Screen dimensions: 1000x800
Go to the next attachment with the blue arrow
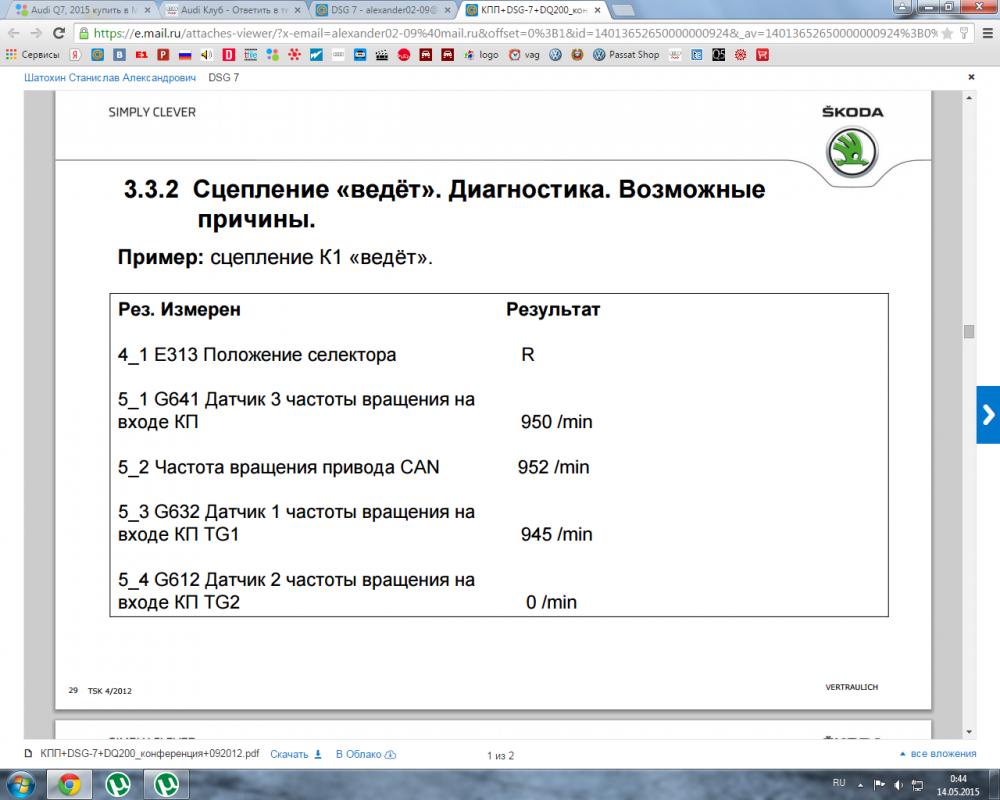(988, 415)
